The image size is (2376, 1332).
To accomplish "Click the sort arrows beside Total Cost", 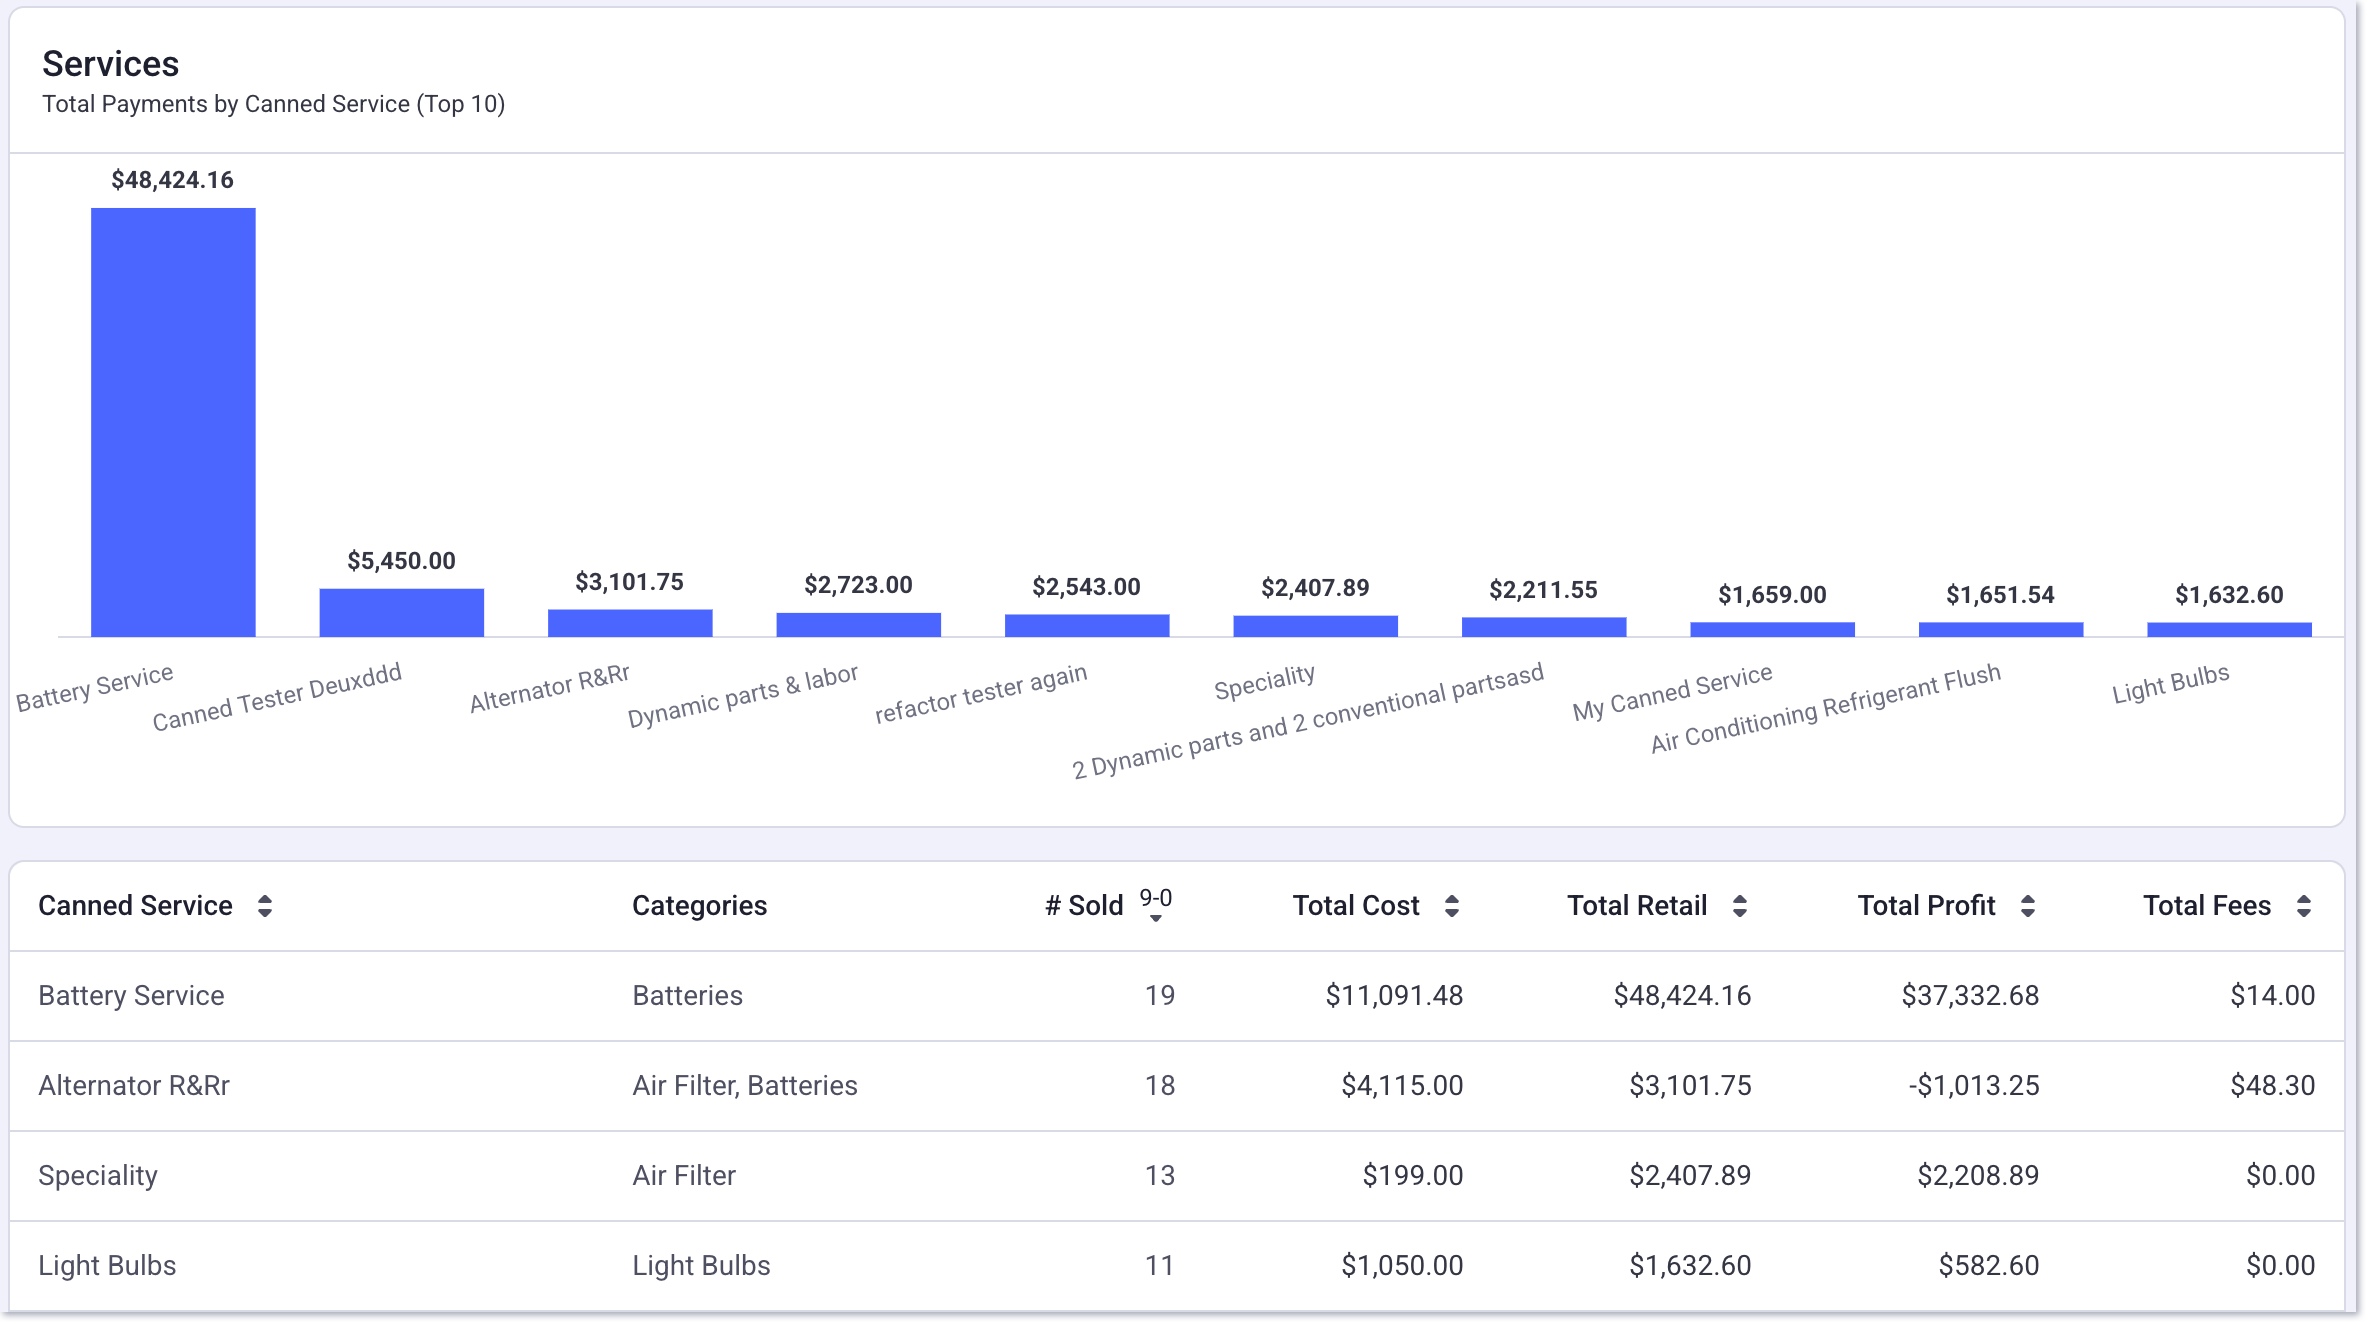I will [x=1453, y=905].
